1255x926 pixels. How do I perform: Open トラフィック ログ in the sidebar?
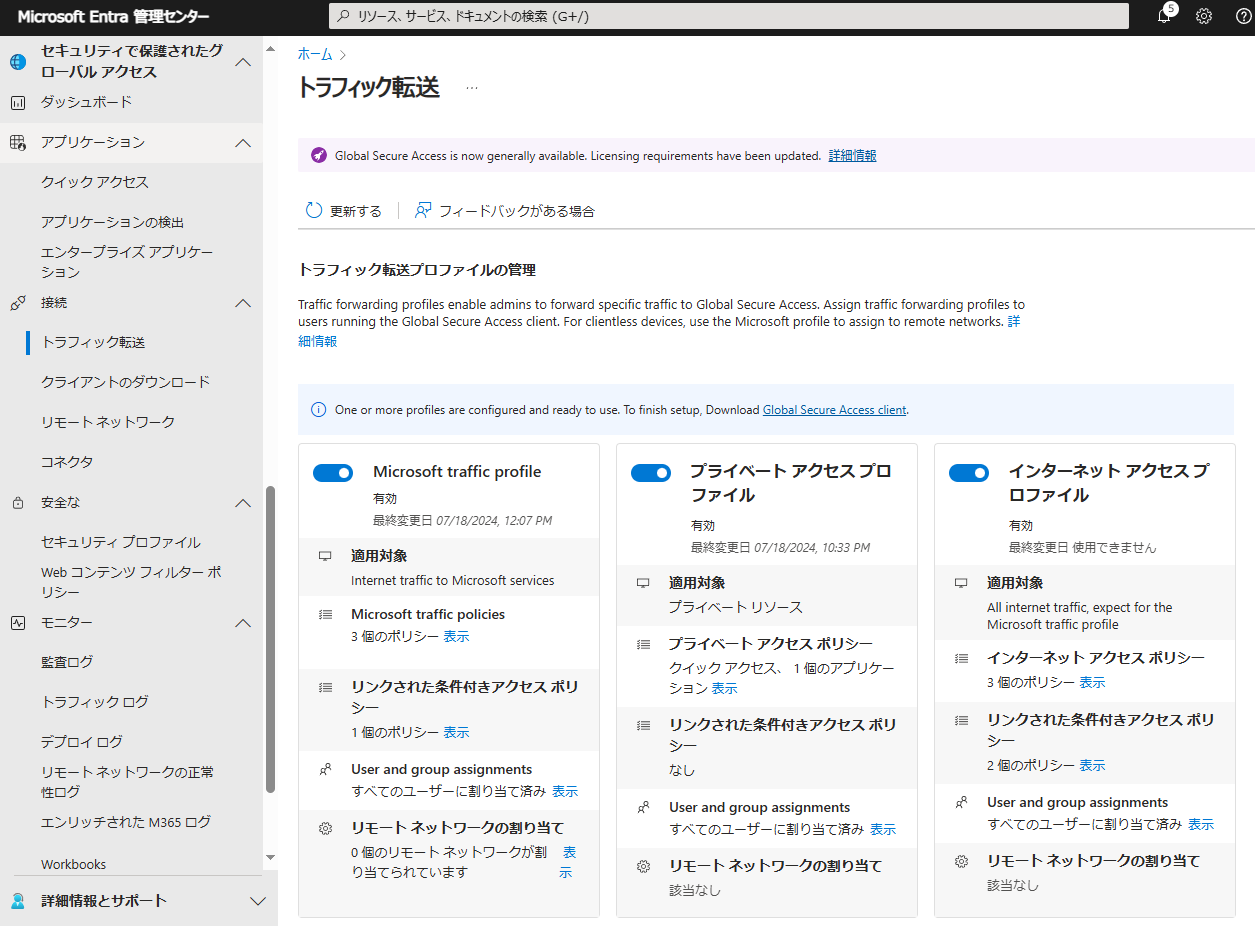(x=95, y=702)
